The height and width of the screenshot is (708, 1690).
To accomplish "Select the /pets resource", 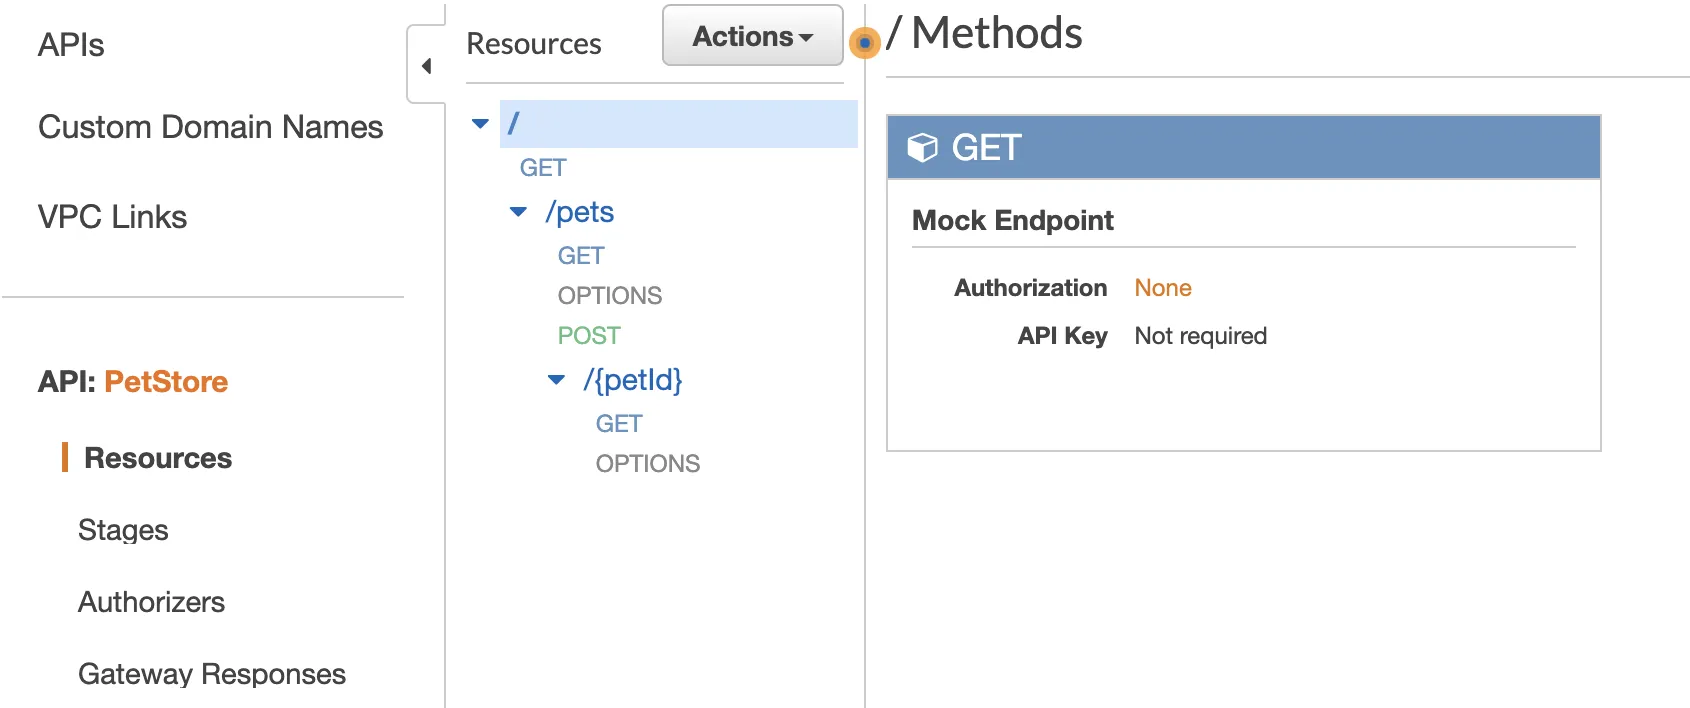I will click(x=579, y=212).
